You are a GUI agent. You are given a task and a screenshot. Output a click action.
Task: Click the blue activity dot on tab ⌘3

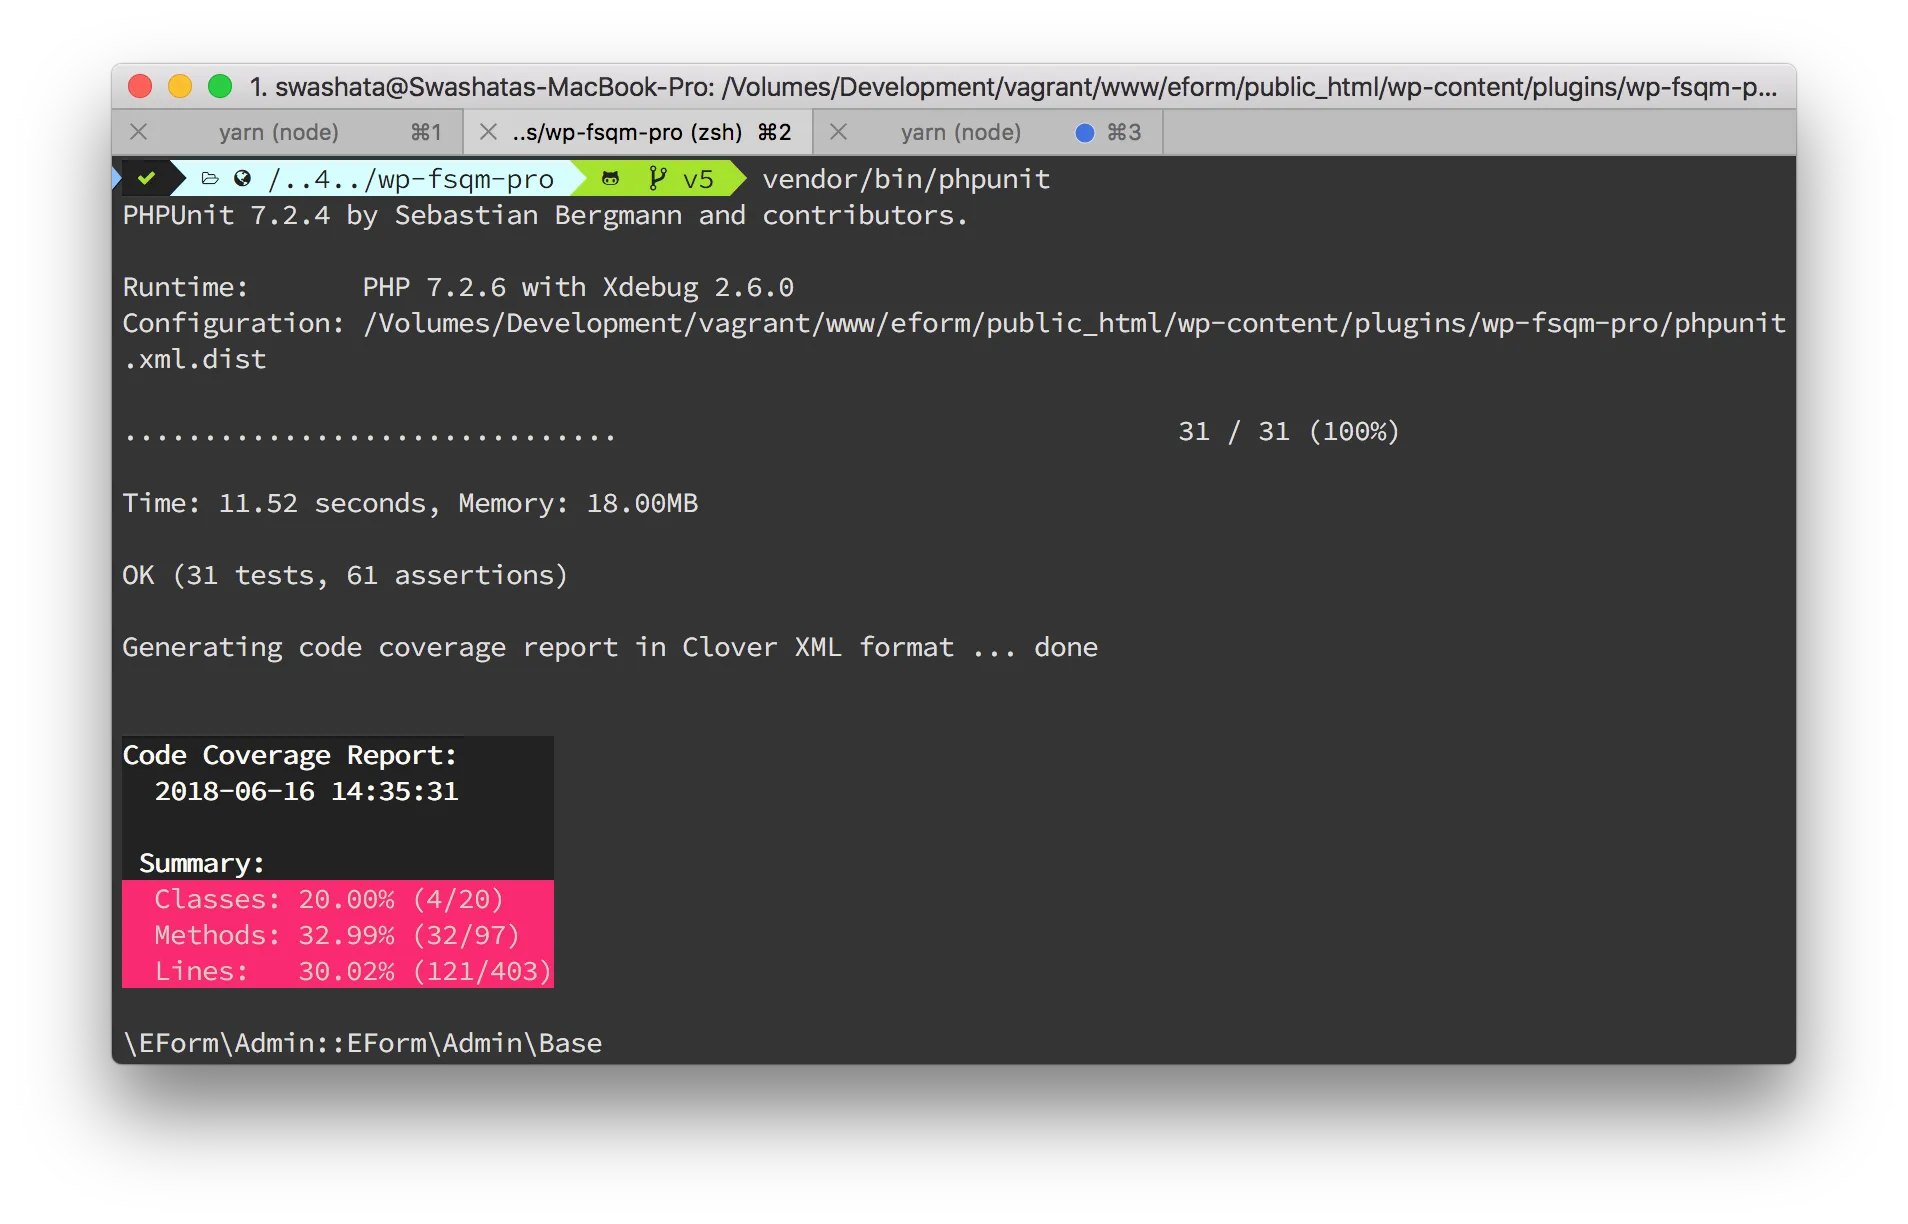pyautogui.click(x=1084, y=133)
